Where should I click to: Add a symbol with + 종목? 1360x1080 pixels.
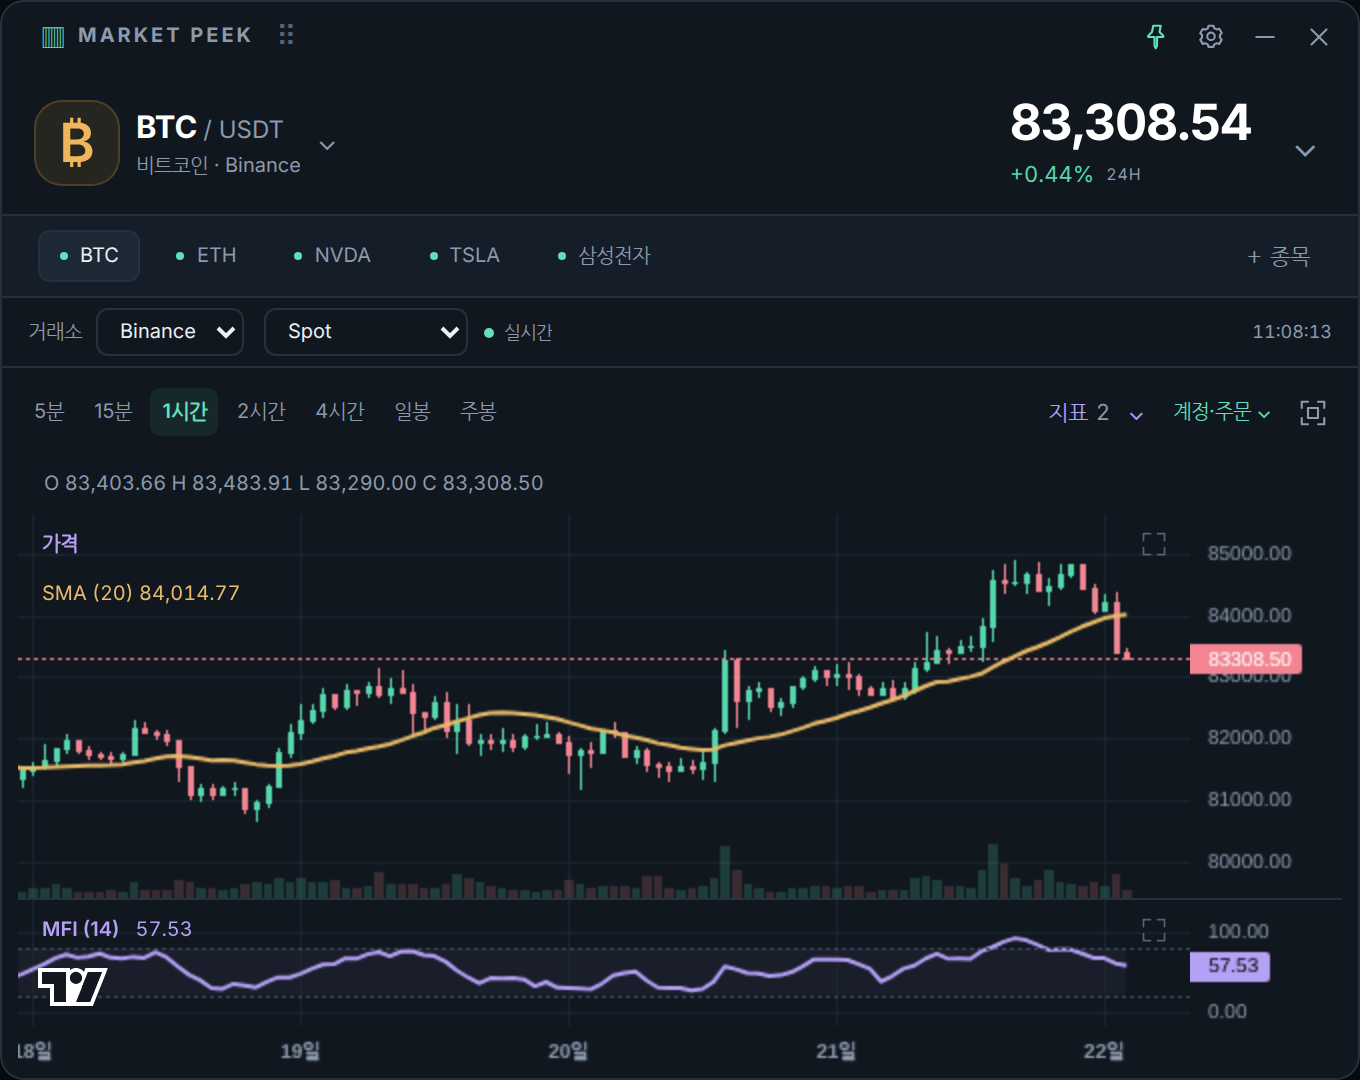point(1279,257)
